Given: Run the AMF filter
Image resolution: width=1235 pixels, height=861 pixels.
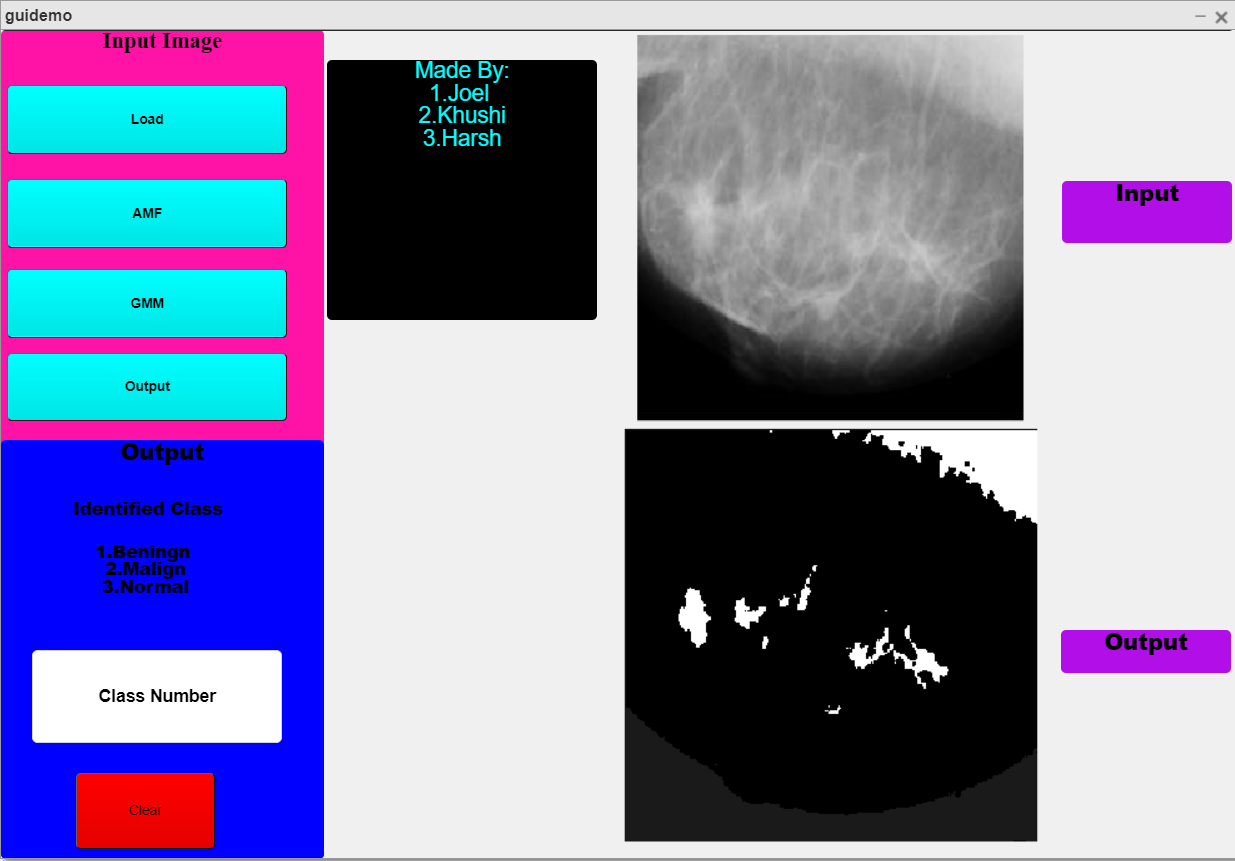Looking at the screenshot, I should (146, 212).
